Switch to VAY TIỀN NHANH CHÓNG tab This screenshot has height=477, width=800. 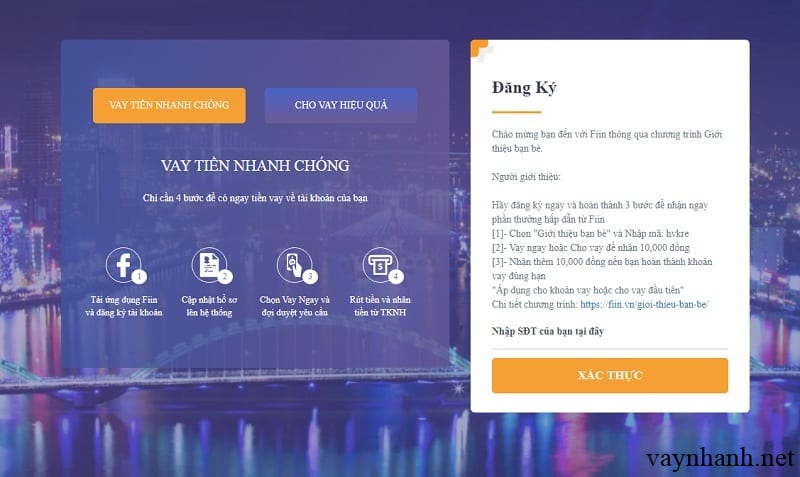point(169,105)
